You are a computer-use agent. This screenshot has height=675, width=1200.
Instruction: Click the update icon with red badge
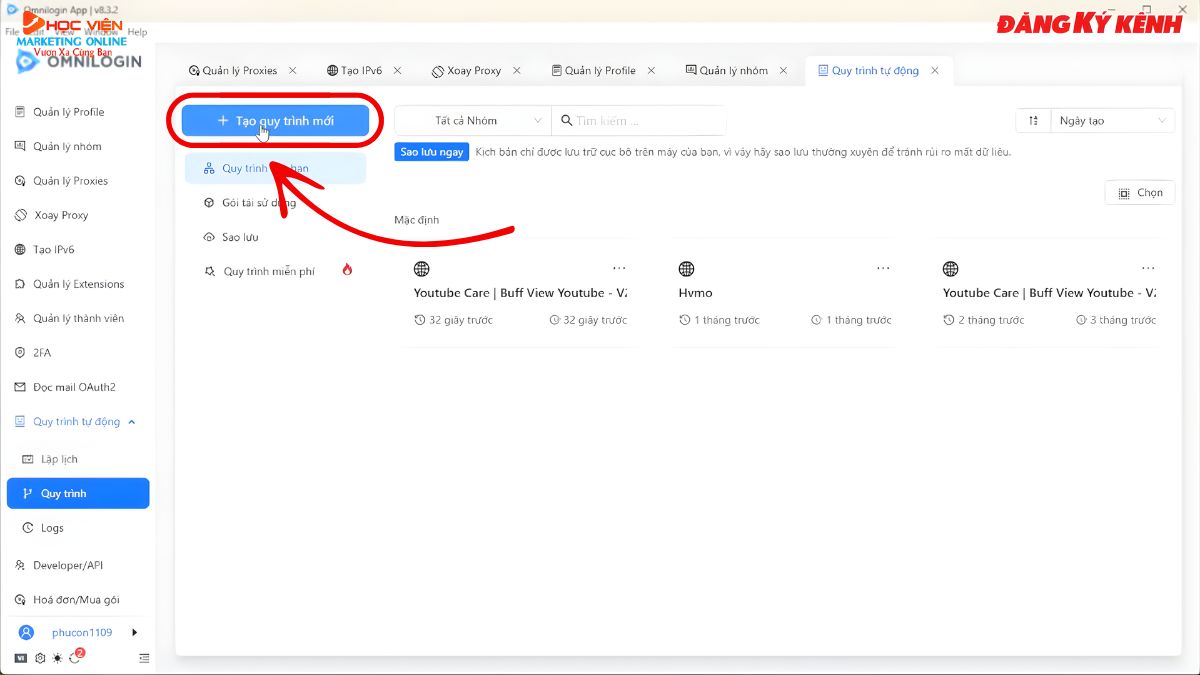click(x=76, y=658)
